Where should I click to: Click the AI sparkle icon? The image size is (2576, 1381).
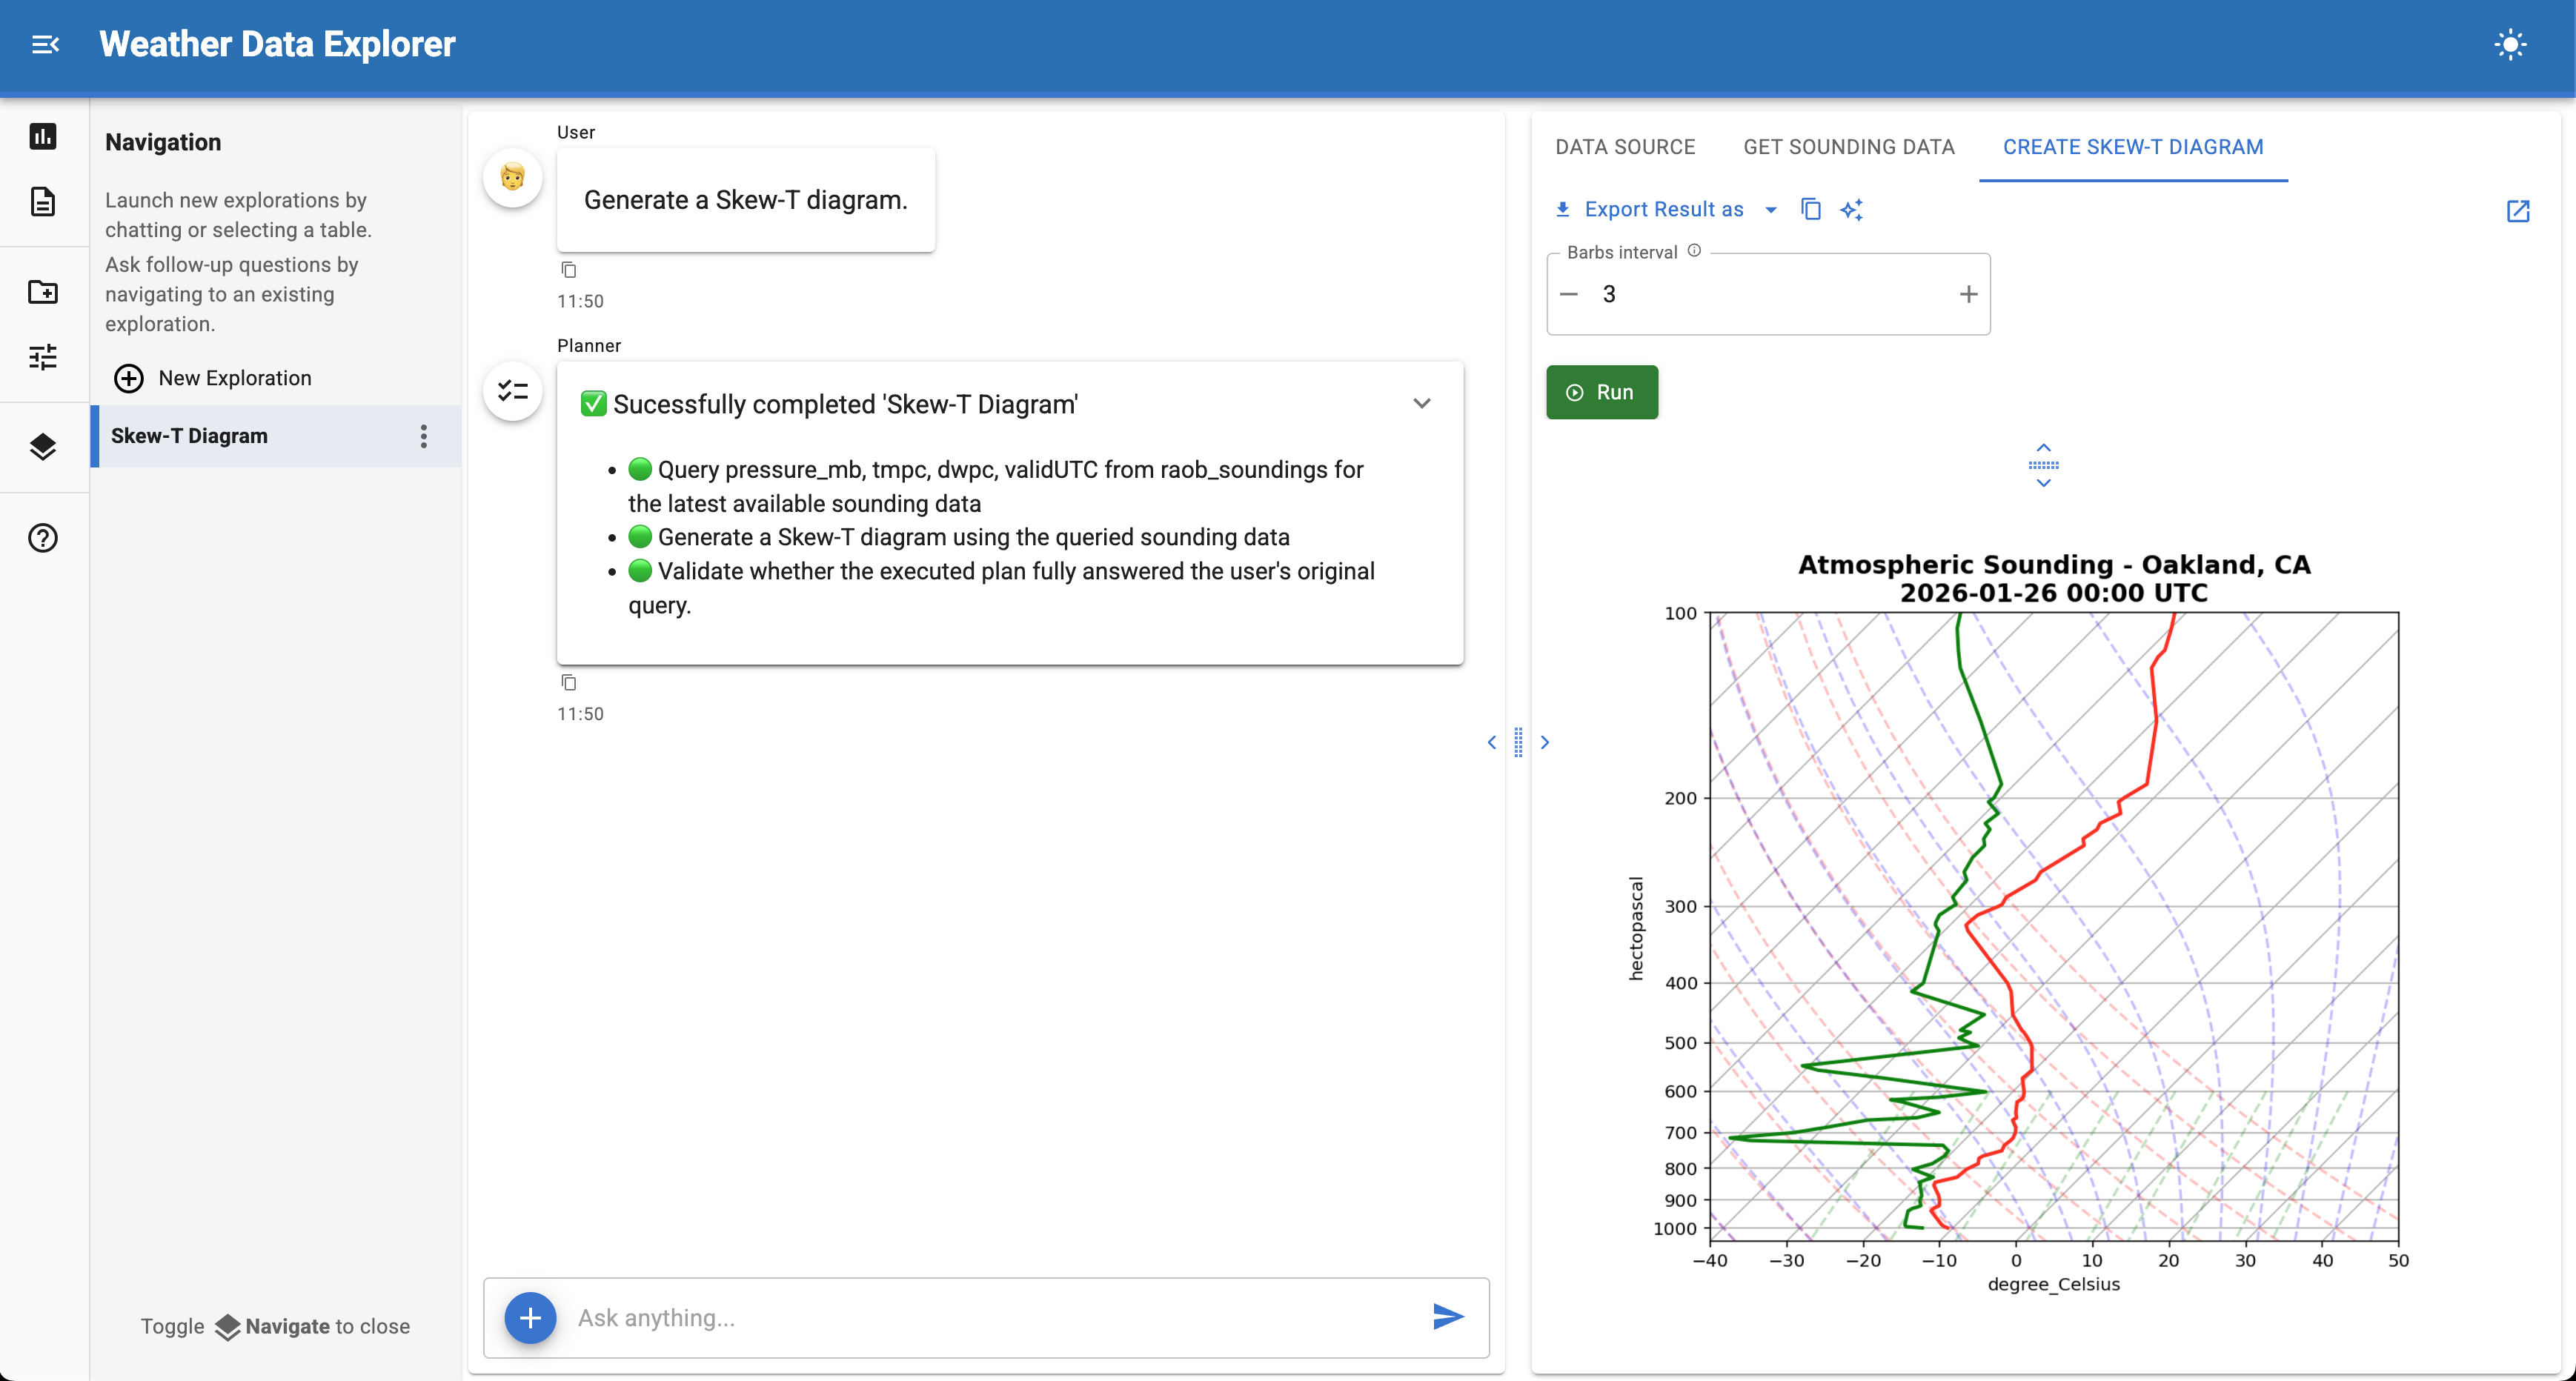pyautogui.click(x=1852, y=210)
